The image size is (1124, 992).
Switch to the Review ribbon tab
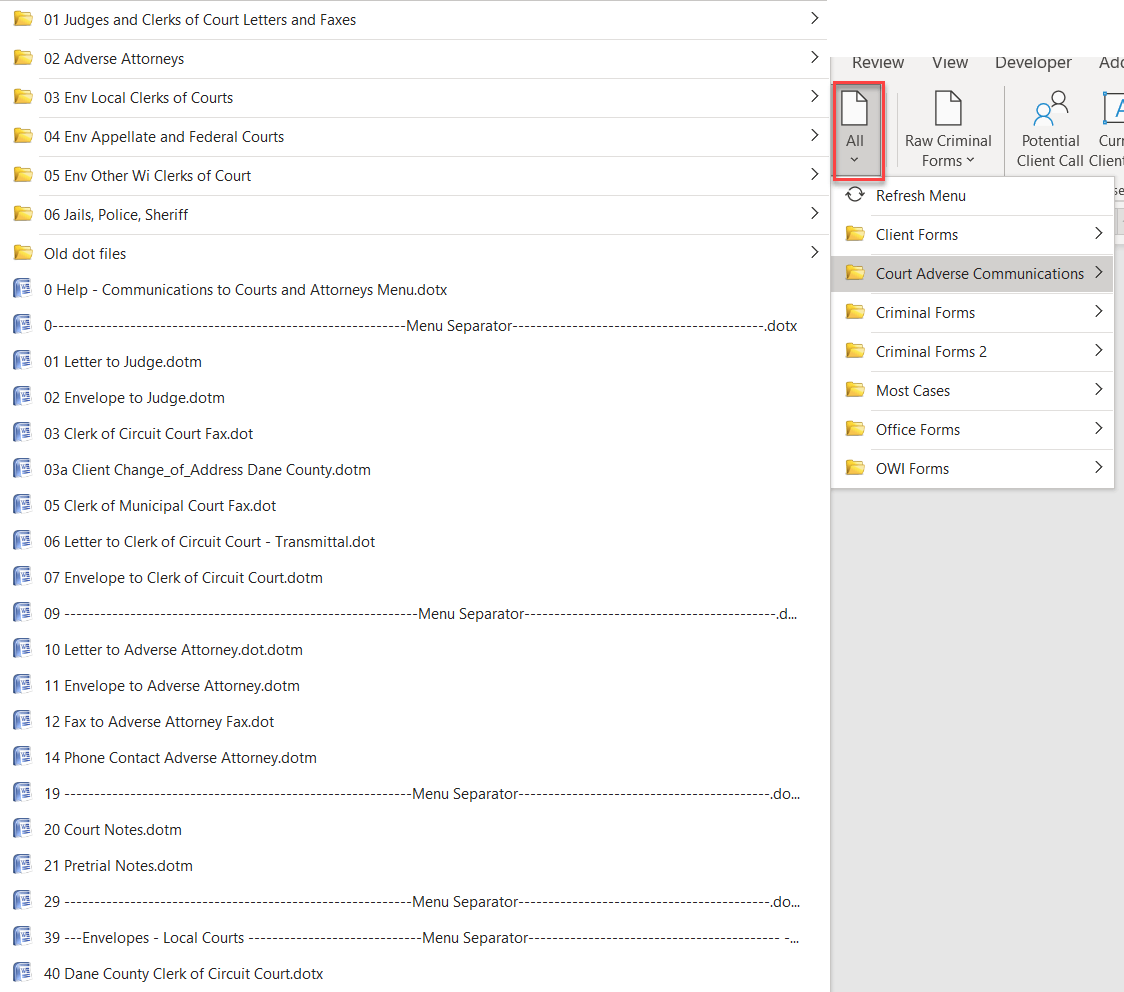[877, 62]
